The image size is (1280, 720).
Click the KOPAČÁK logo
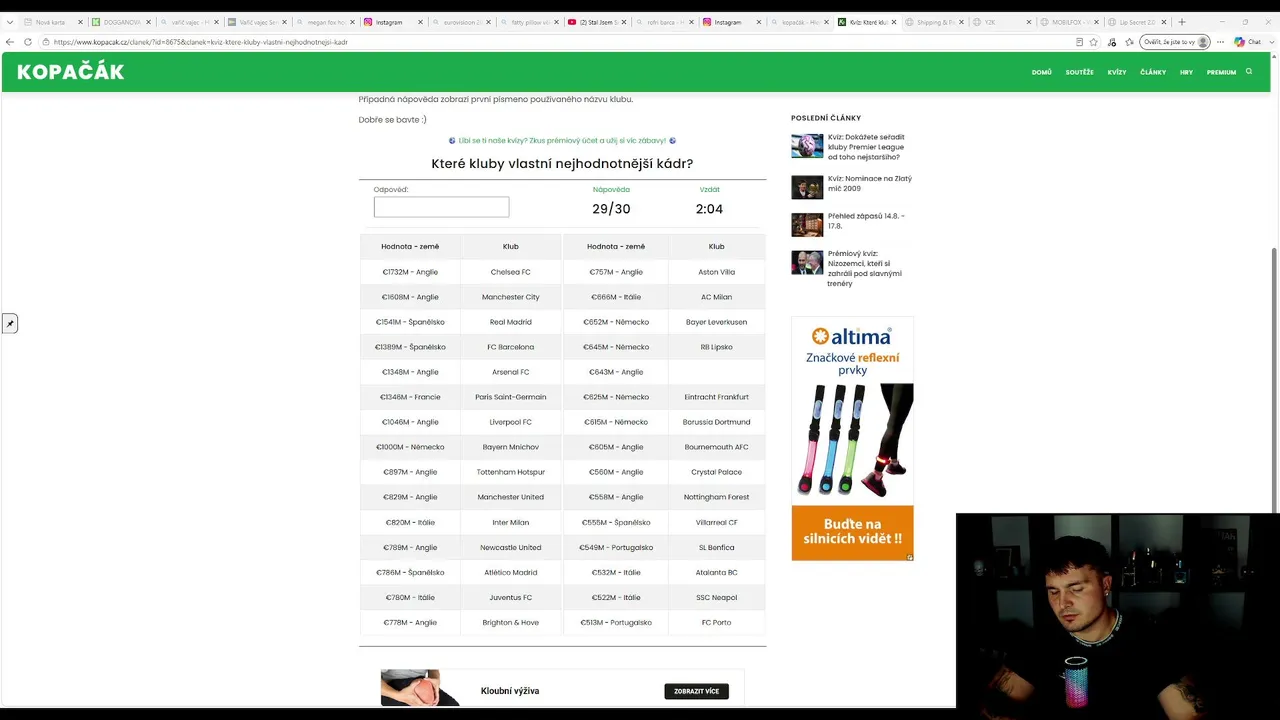point(71,72)
